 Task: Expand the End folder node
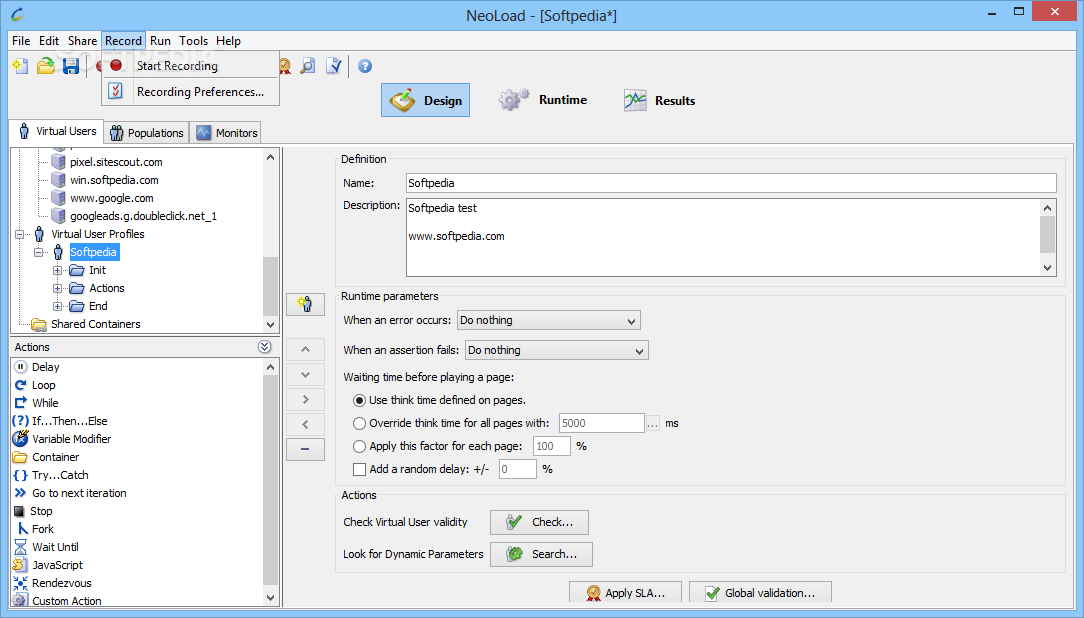click(57, 306)
